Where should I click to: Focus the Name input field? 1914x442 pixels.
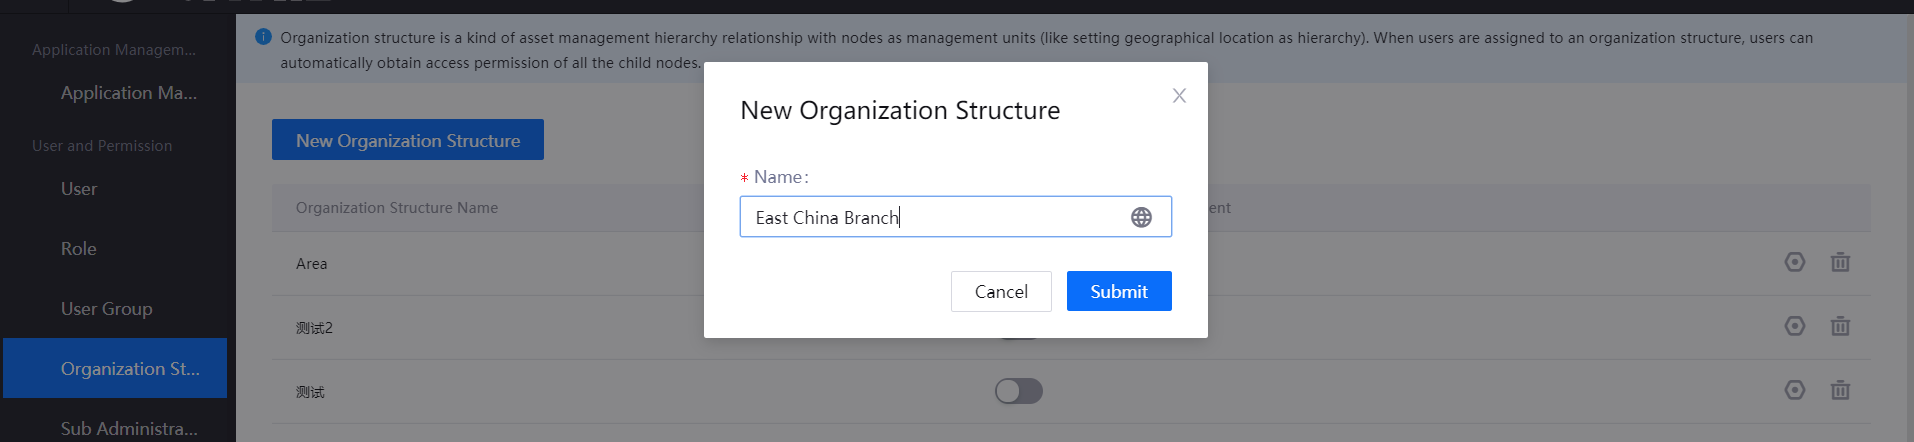point(935,217)
